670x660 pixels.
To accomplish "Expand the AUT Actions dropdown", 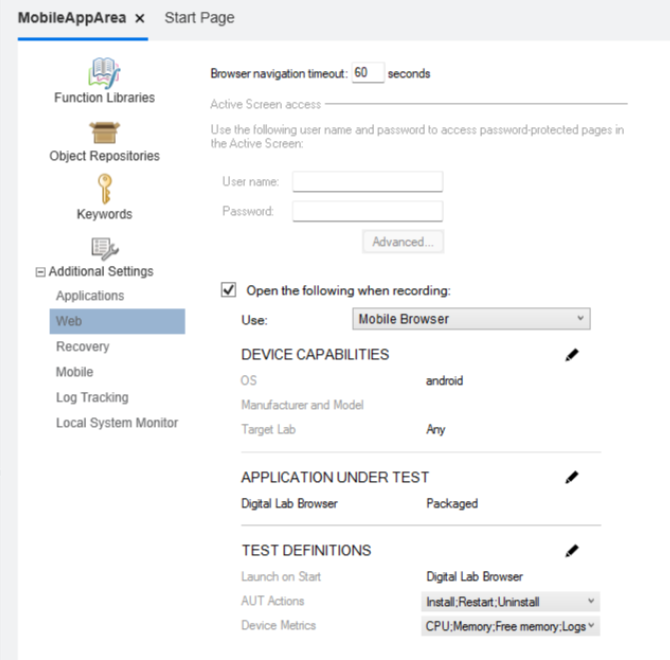I will pyautogui.click(x=510, y=601).
